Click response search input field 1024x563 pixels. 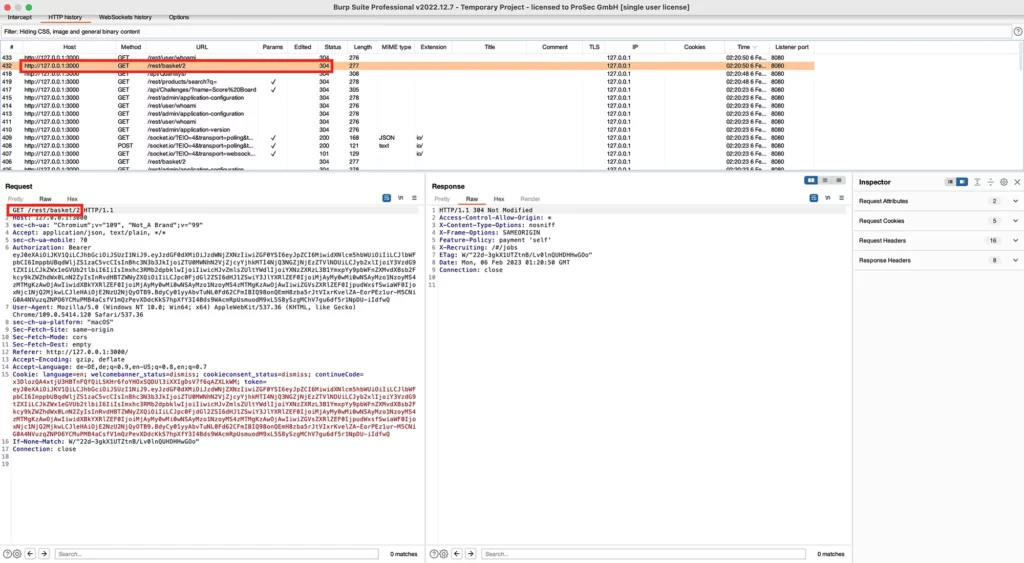643,554
